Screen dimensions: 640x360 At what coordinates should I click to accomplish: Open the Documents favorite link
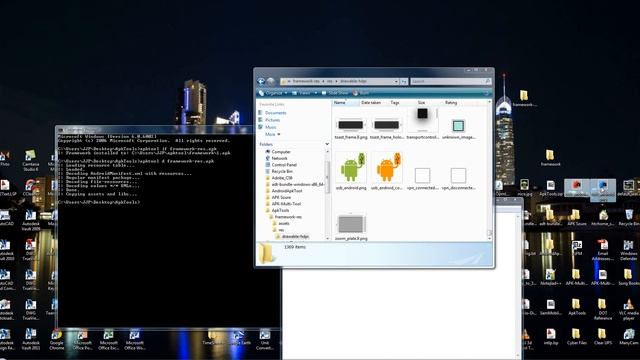(x=272, y=113)
